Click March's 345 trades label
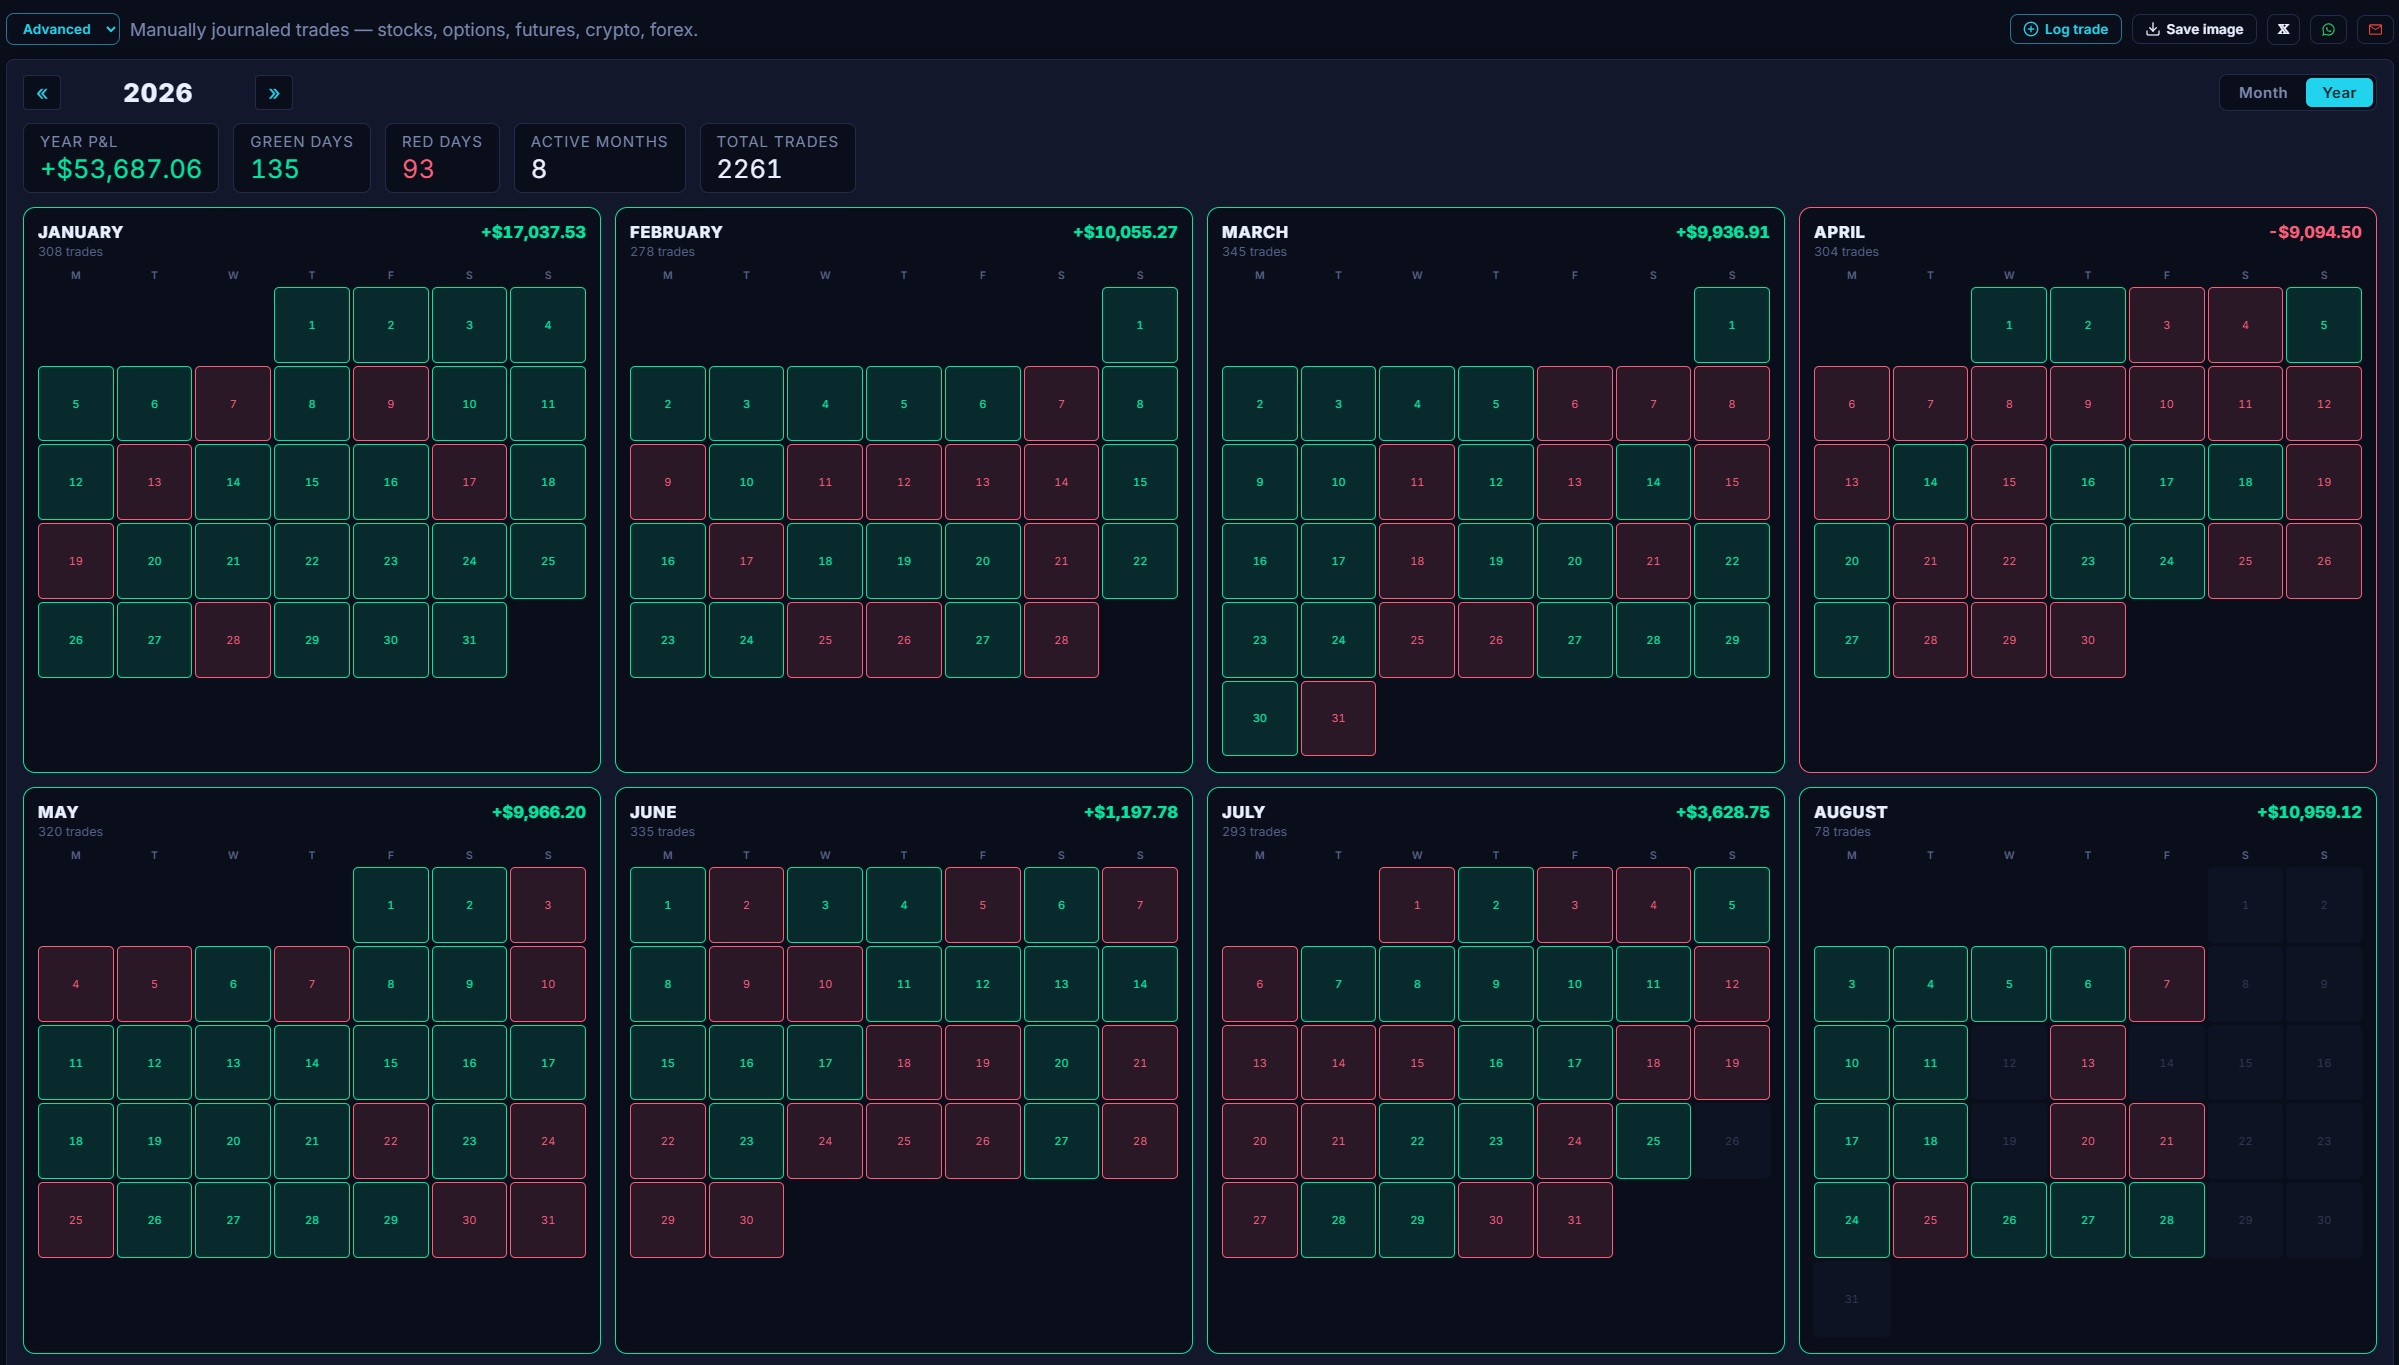 [1254, 252]
